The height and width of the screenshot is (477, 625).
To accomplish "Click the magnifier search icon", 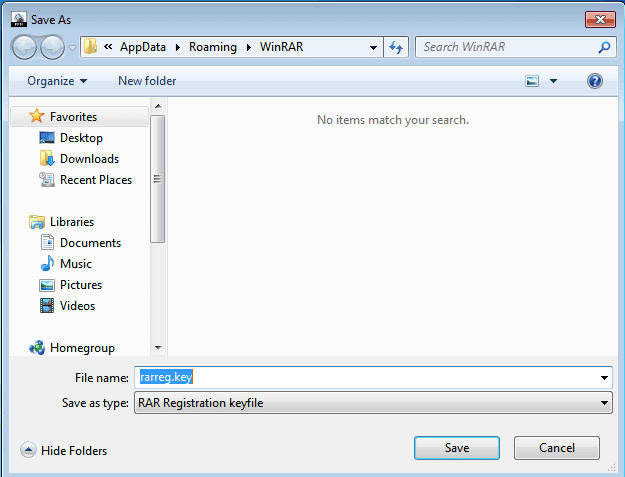I will pyautogui.click(x=604, y=47).
